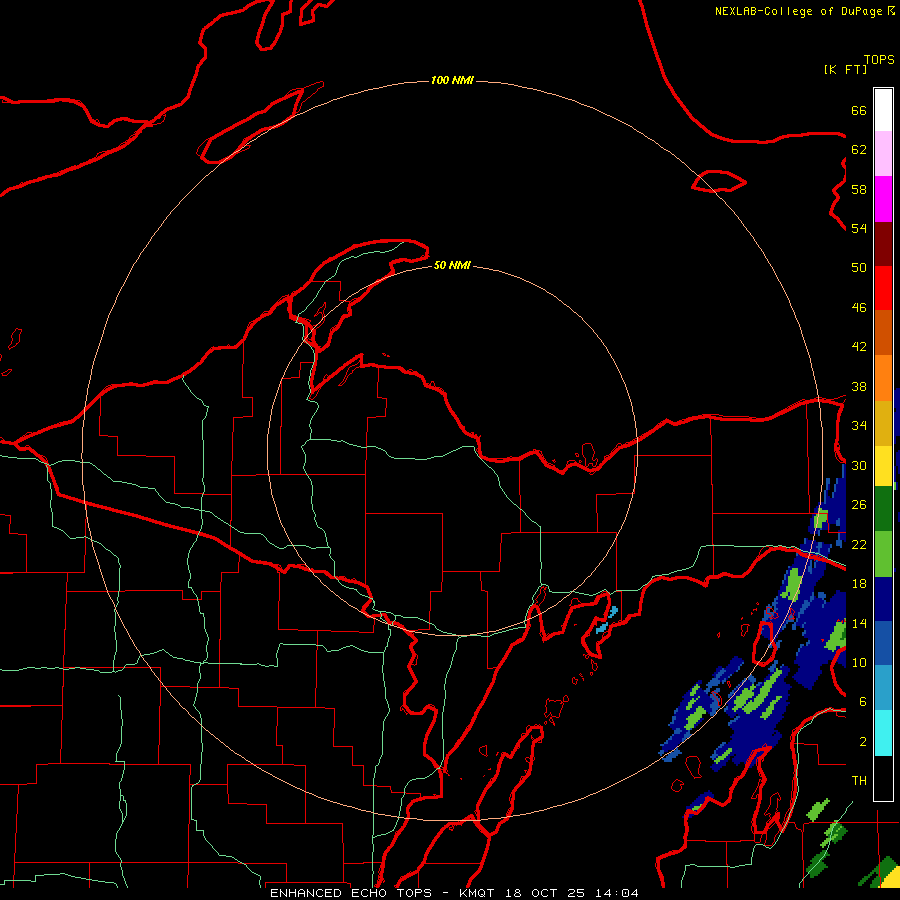900x900 pixels.
Task: Pick the cyan 2 kft legend swatch
Action: click(x=883, y=733)
